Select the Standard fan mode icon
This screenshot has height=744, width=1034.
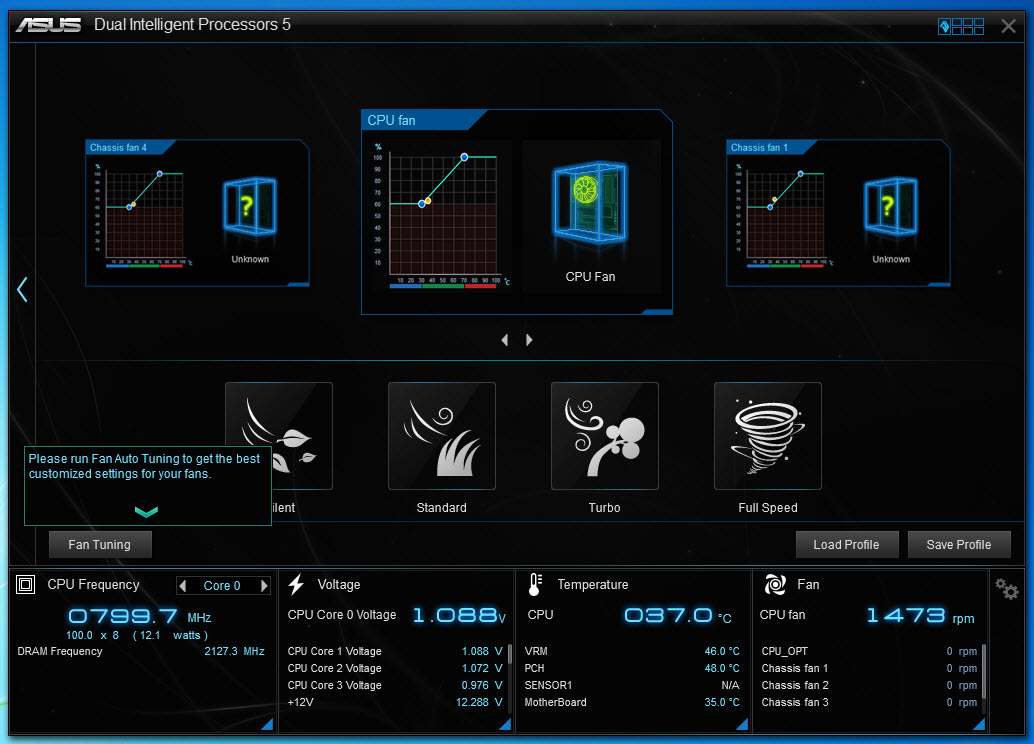click(x=442, y=435)
